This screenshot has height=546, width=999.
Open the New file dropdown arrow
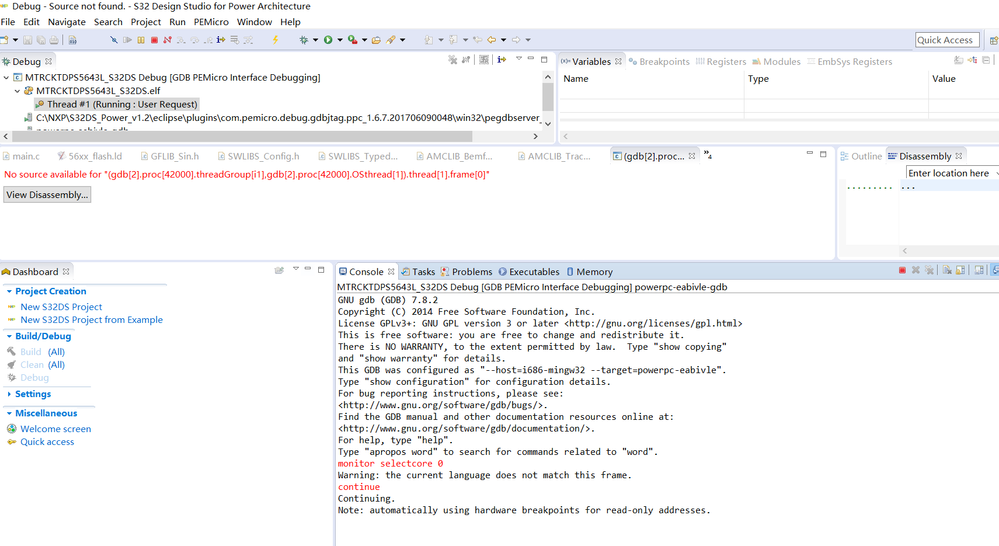coord(15,40)
